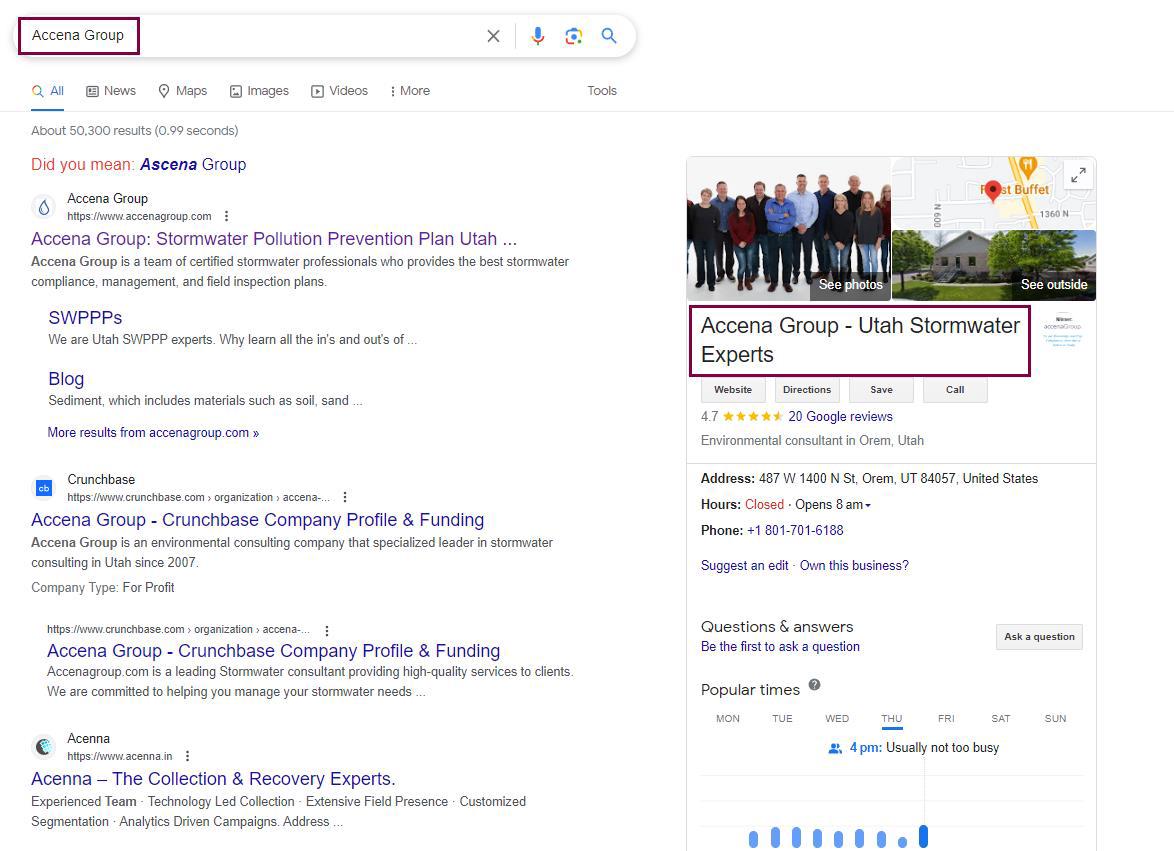Switch to the News tab
This screenshot has height=851, width=1174.
coord(111,91)
